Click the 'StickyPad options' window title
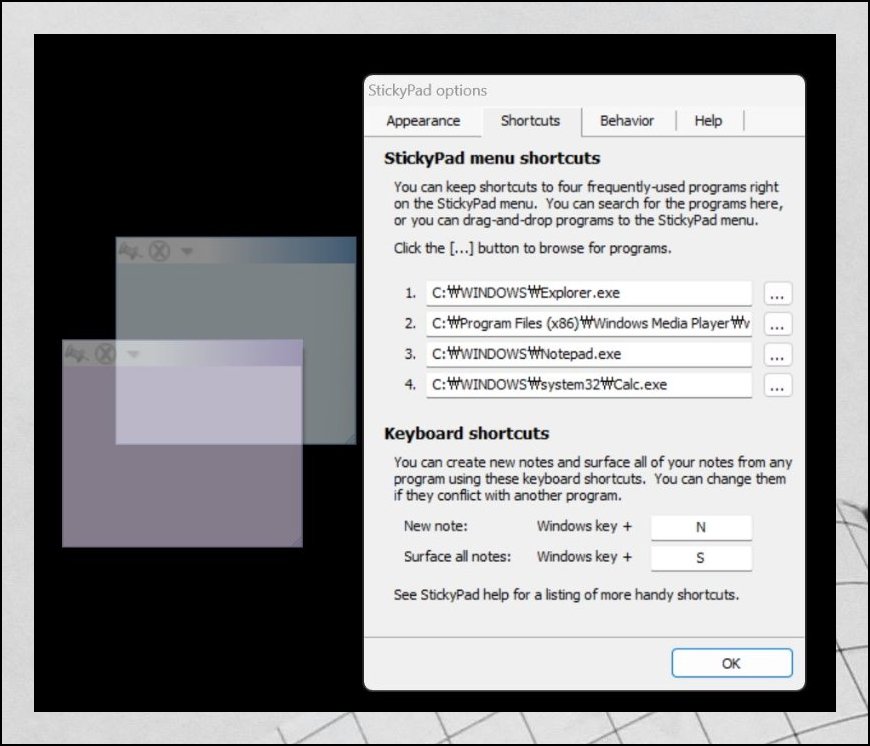This screenshot has width=870, height=746. 427,90
